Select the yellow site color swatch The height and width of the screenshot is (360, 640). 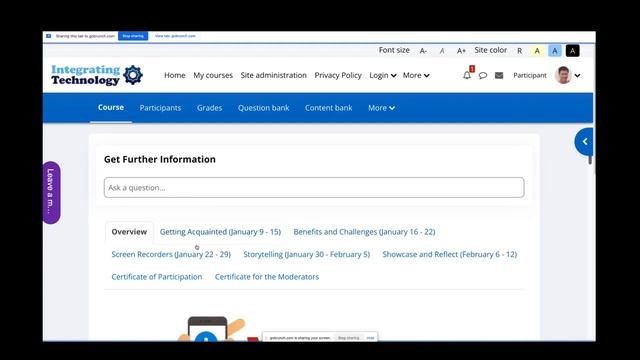tap(537, 51)
